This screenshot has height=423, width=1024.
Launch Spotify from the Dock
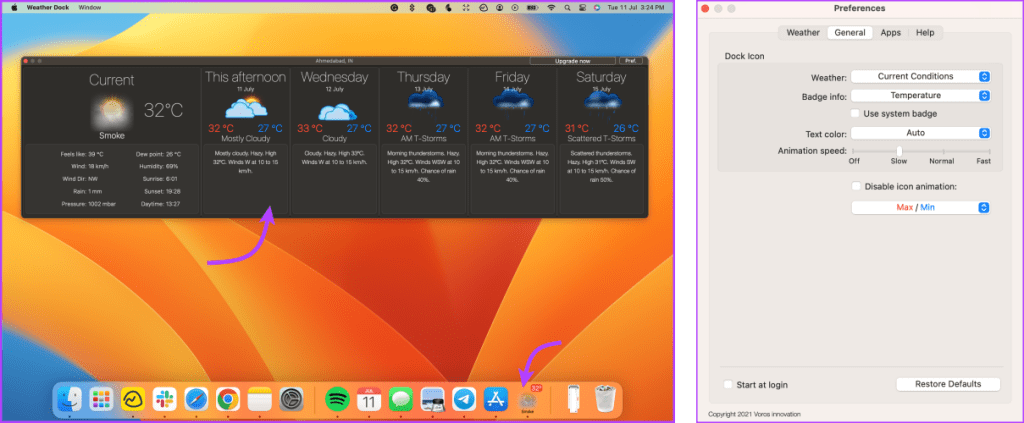[x=337, y=398]
